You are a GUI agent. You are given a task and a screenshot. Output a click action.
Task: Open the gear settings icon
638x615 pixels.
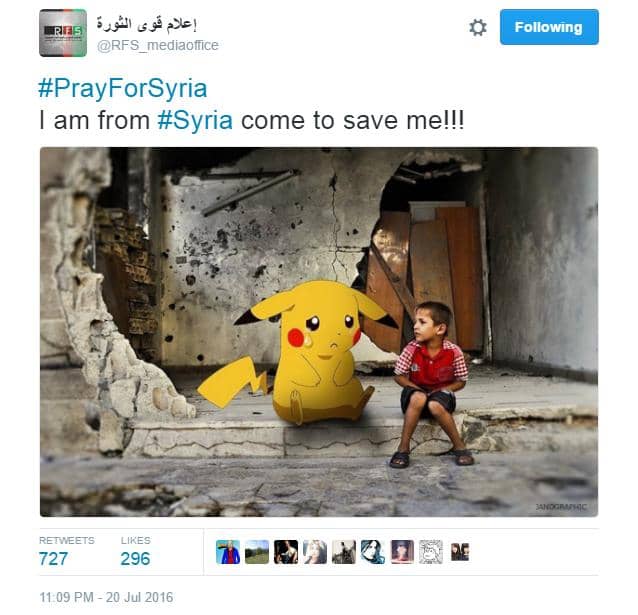pos(477,28)
